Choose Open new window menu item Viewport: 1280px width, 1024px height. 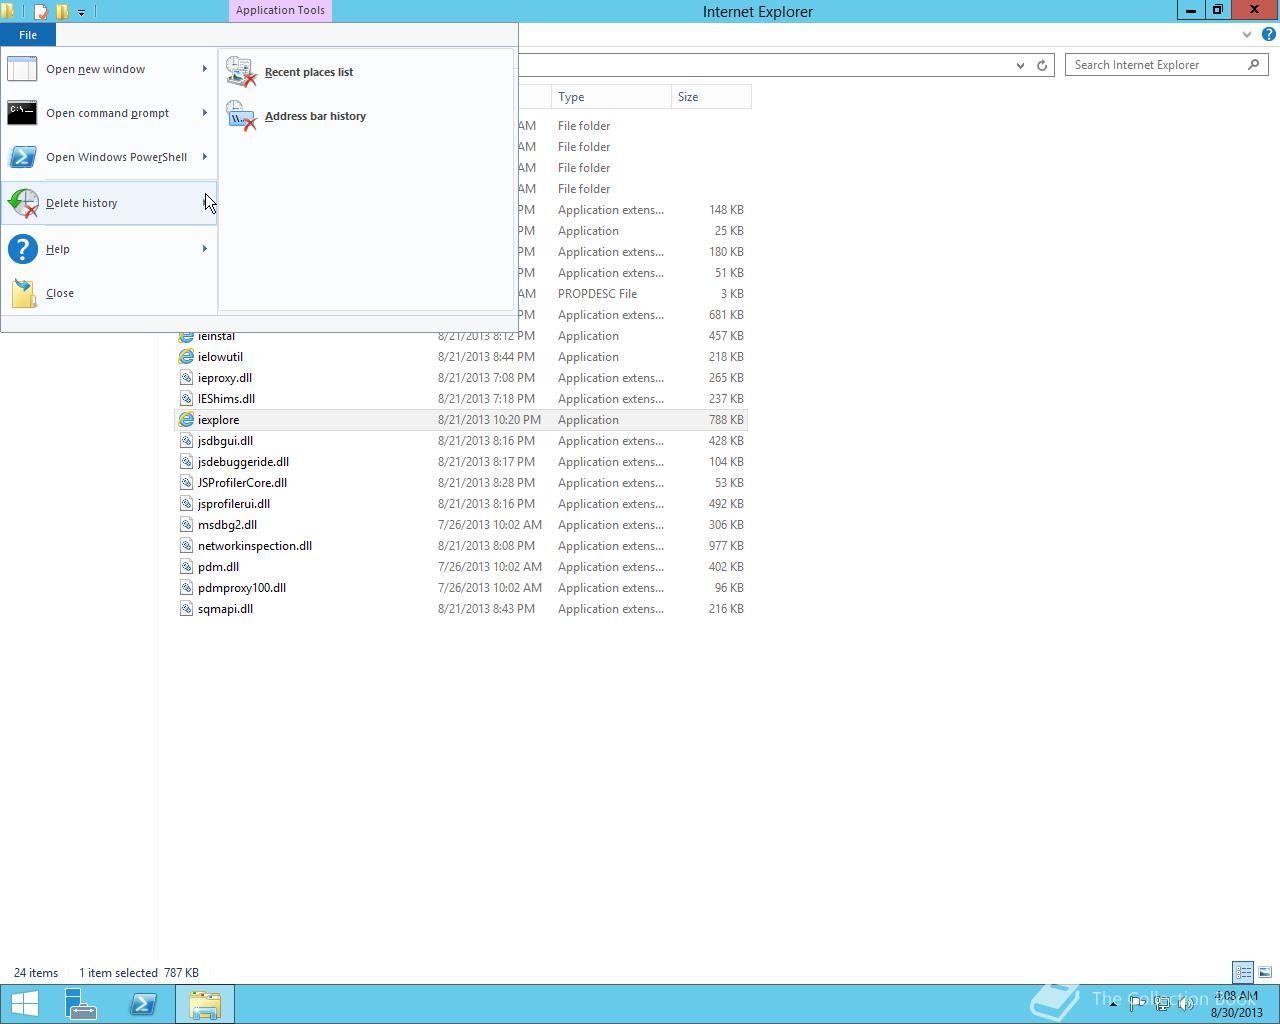109,69
